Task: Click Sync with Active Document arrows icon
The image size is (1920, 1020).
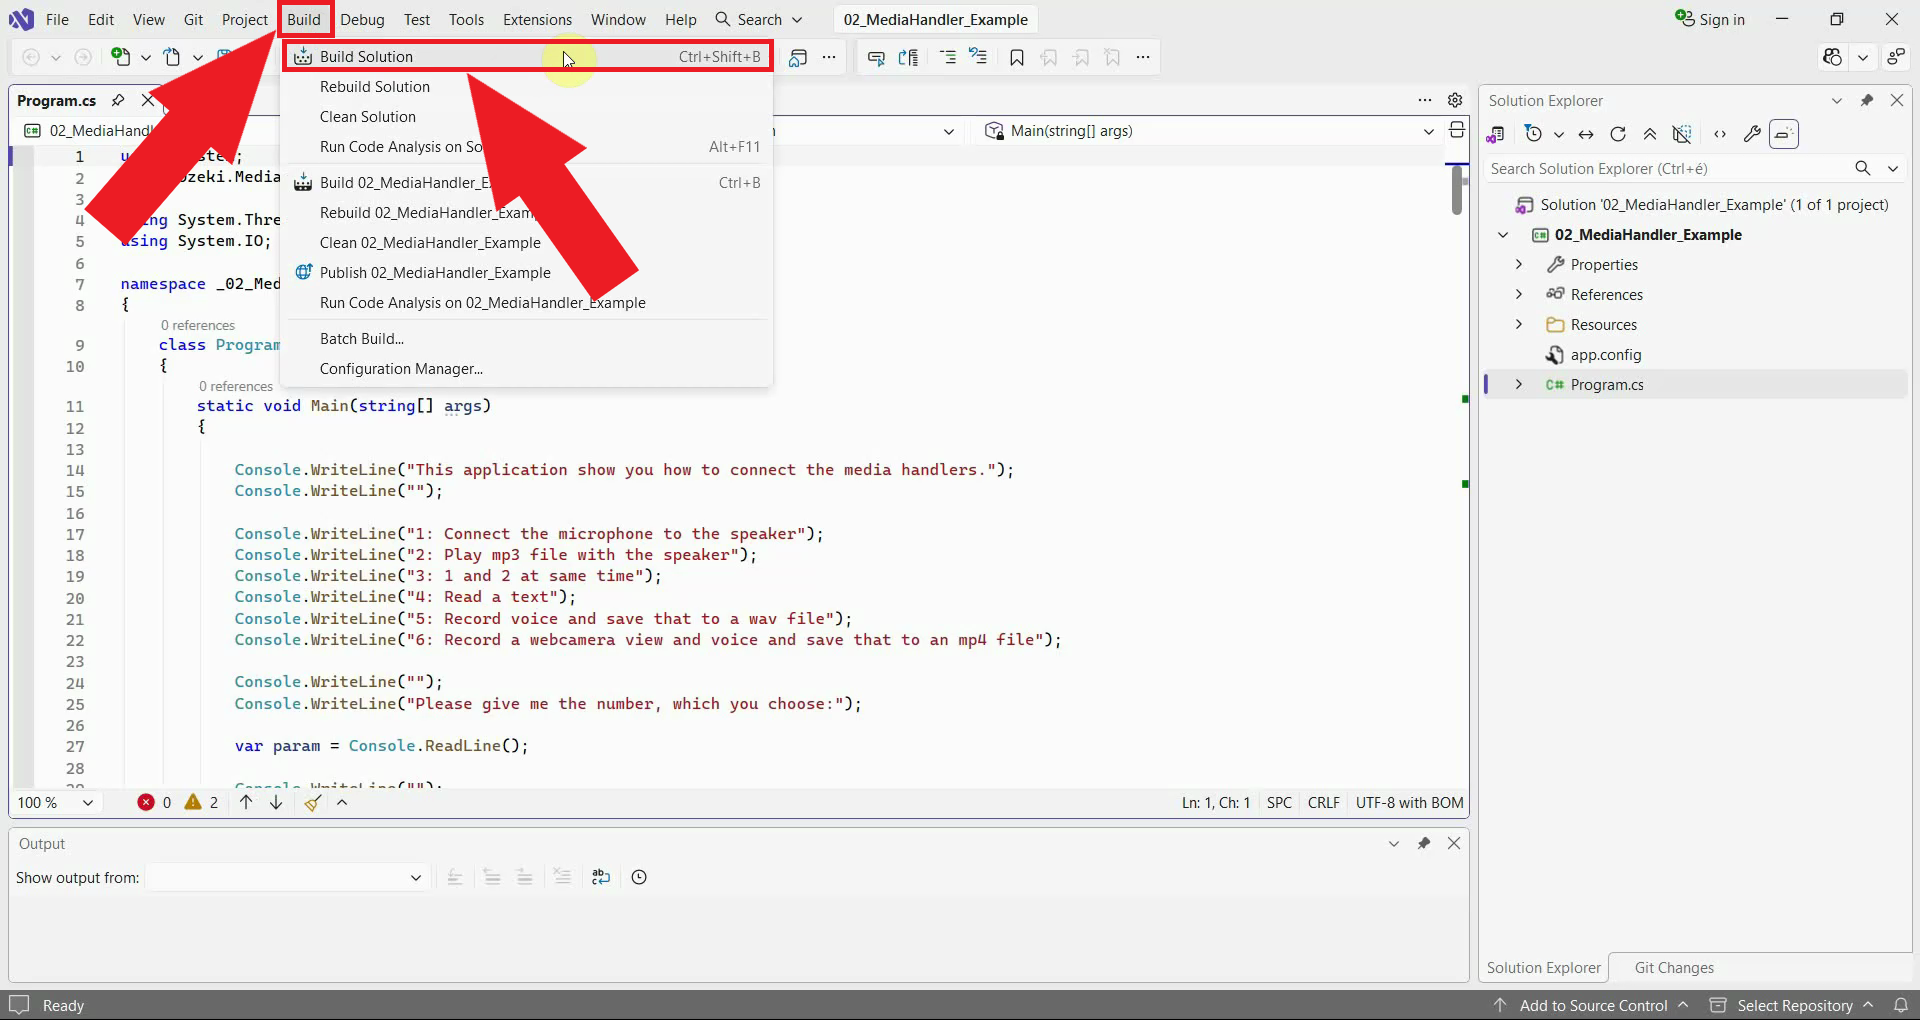Action: click(1586, 134)
